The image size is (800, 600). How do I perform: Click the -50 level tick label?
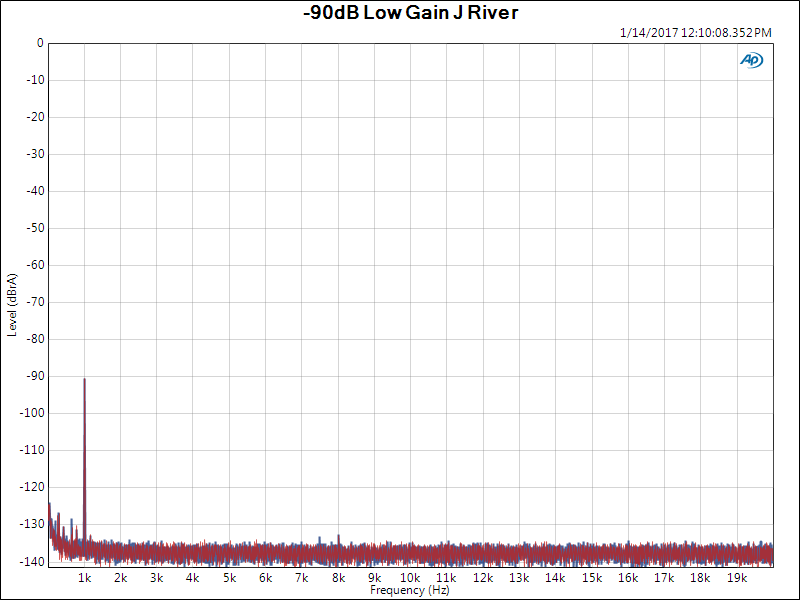coord(35,228)
